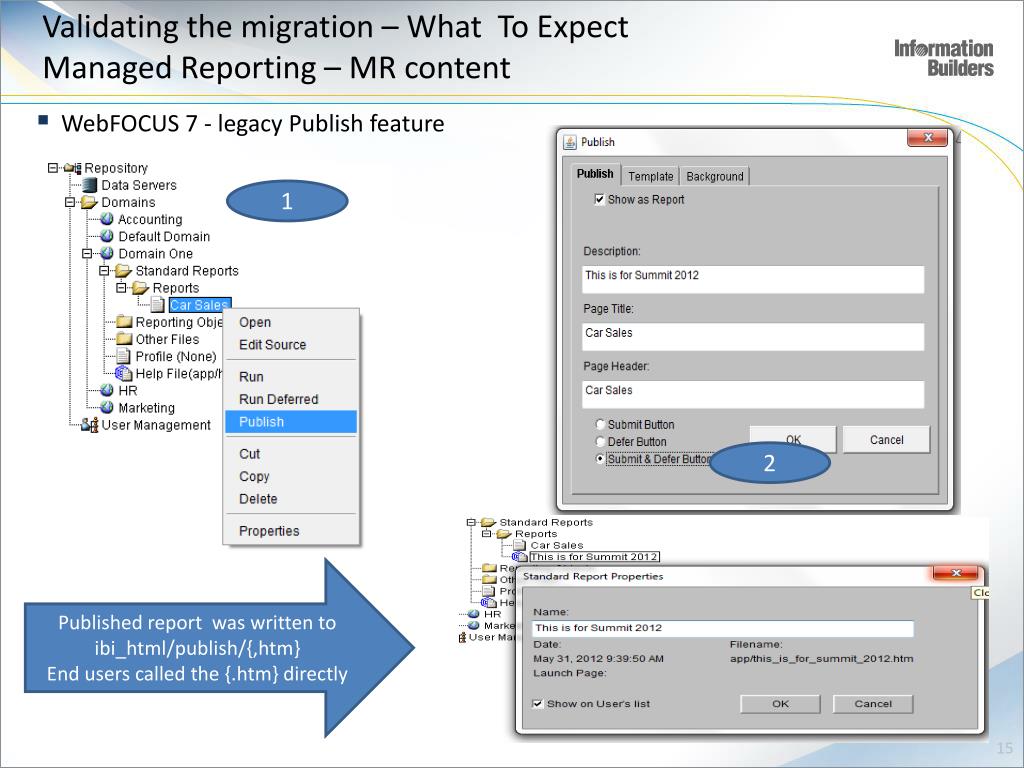Click Cancel in the Publish dialog
This screenshot has width=1024, height=768.
[x=886, y=440]
